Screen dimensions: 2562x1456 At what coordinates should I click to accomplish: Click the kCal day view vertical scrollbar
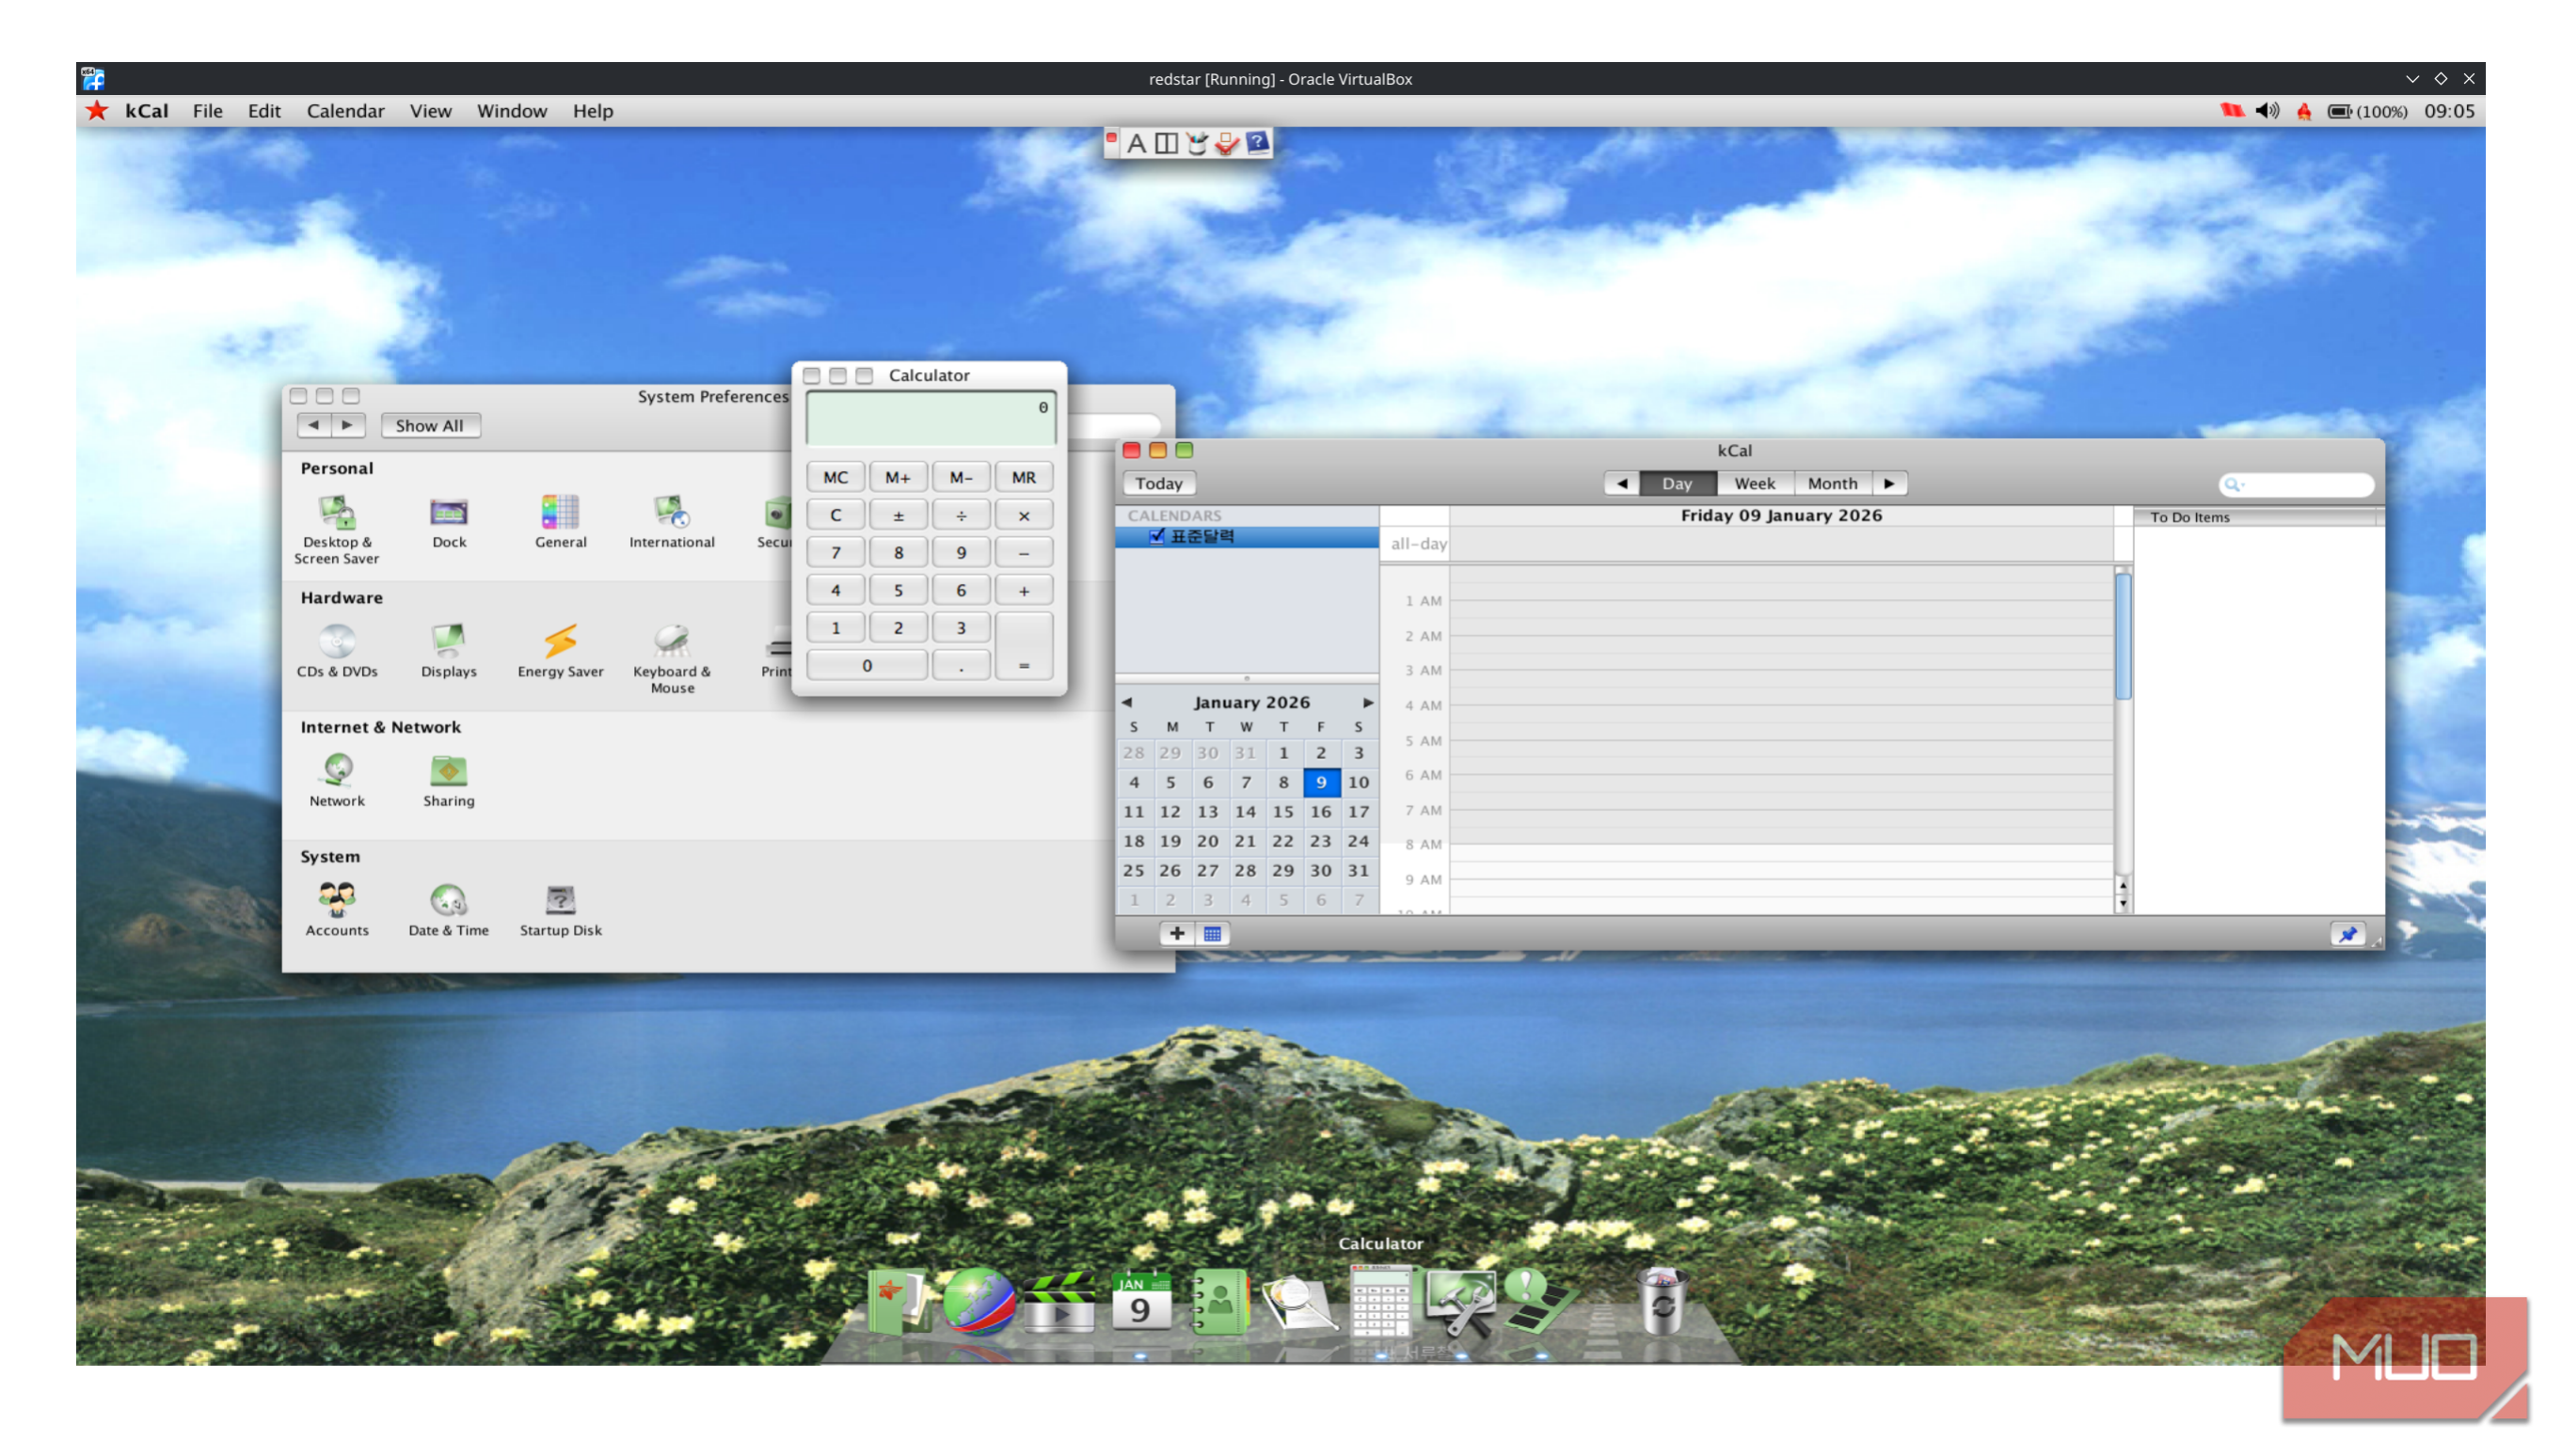click(2122, 637)
